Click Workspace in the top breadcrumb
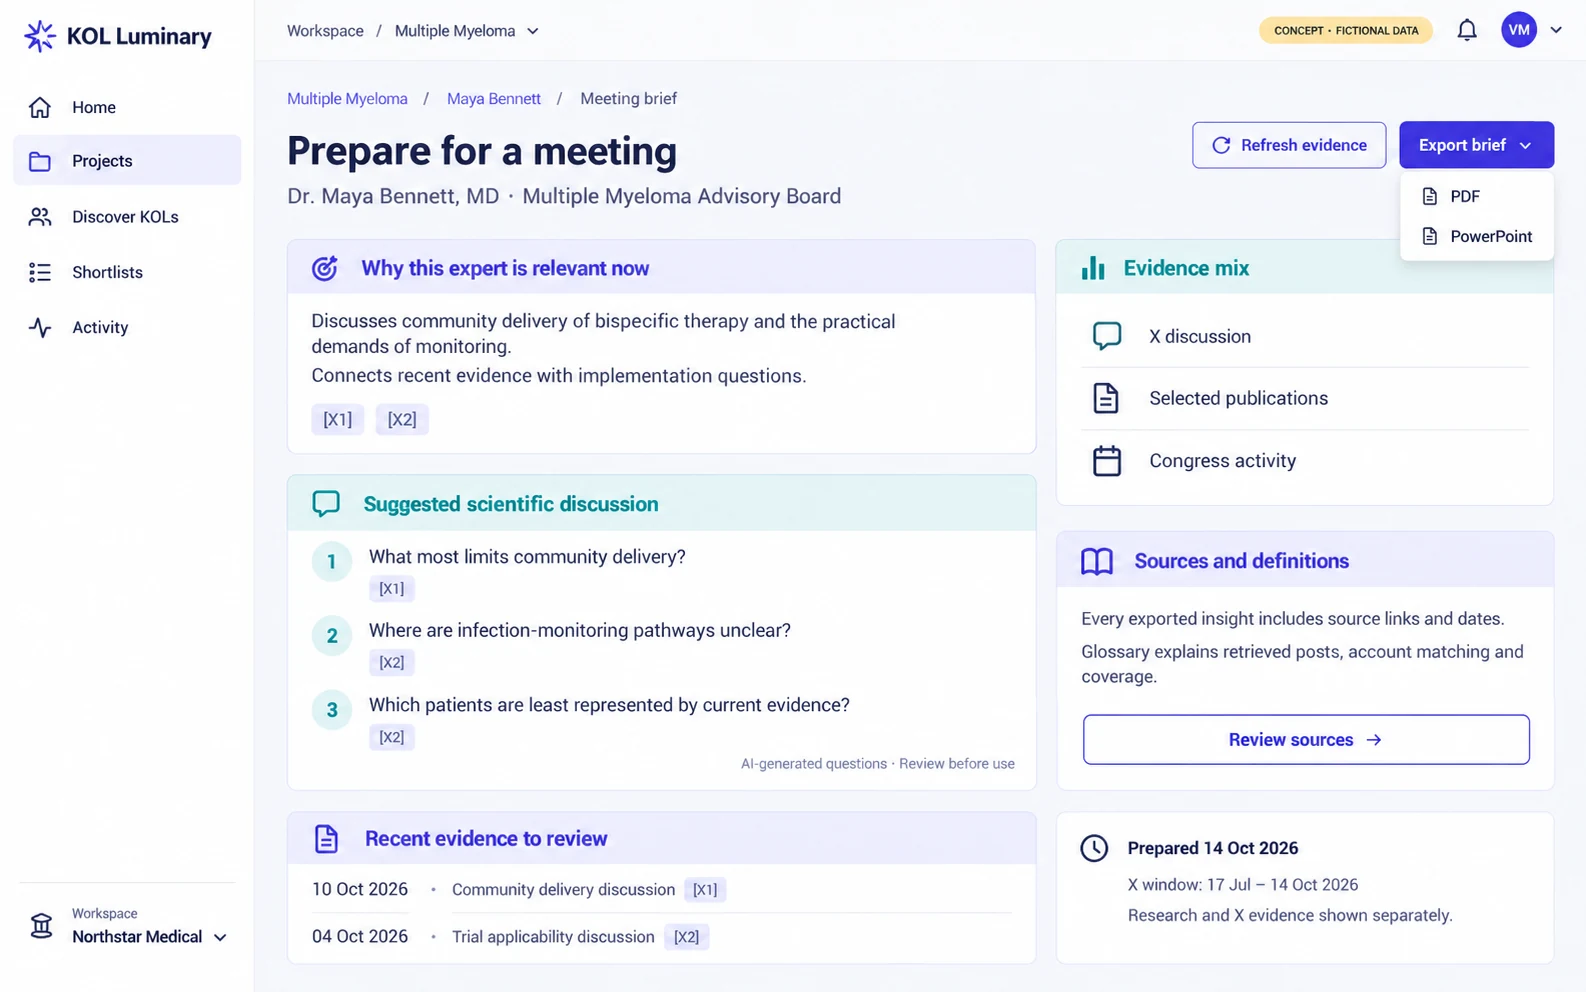The image size is (1586, 992). point(325,31)
